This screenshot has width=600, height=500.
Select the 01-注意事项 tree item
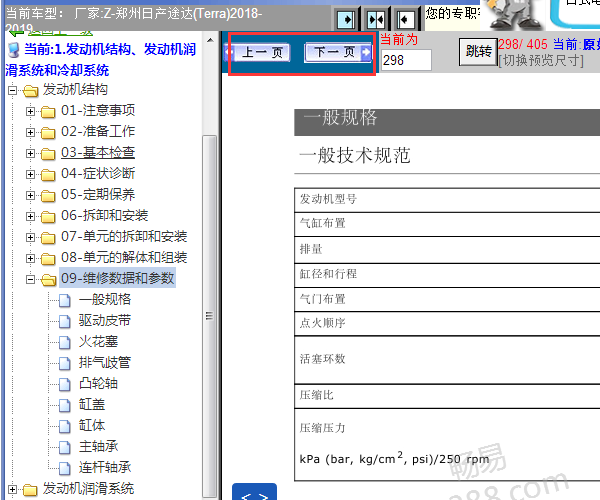point(98,111)
